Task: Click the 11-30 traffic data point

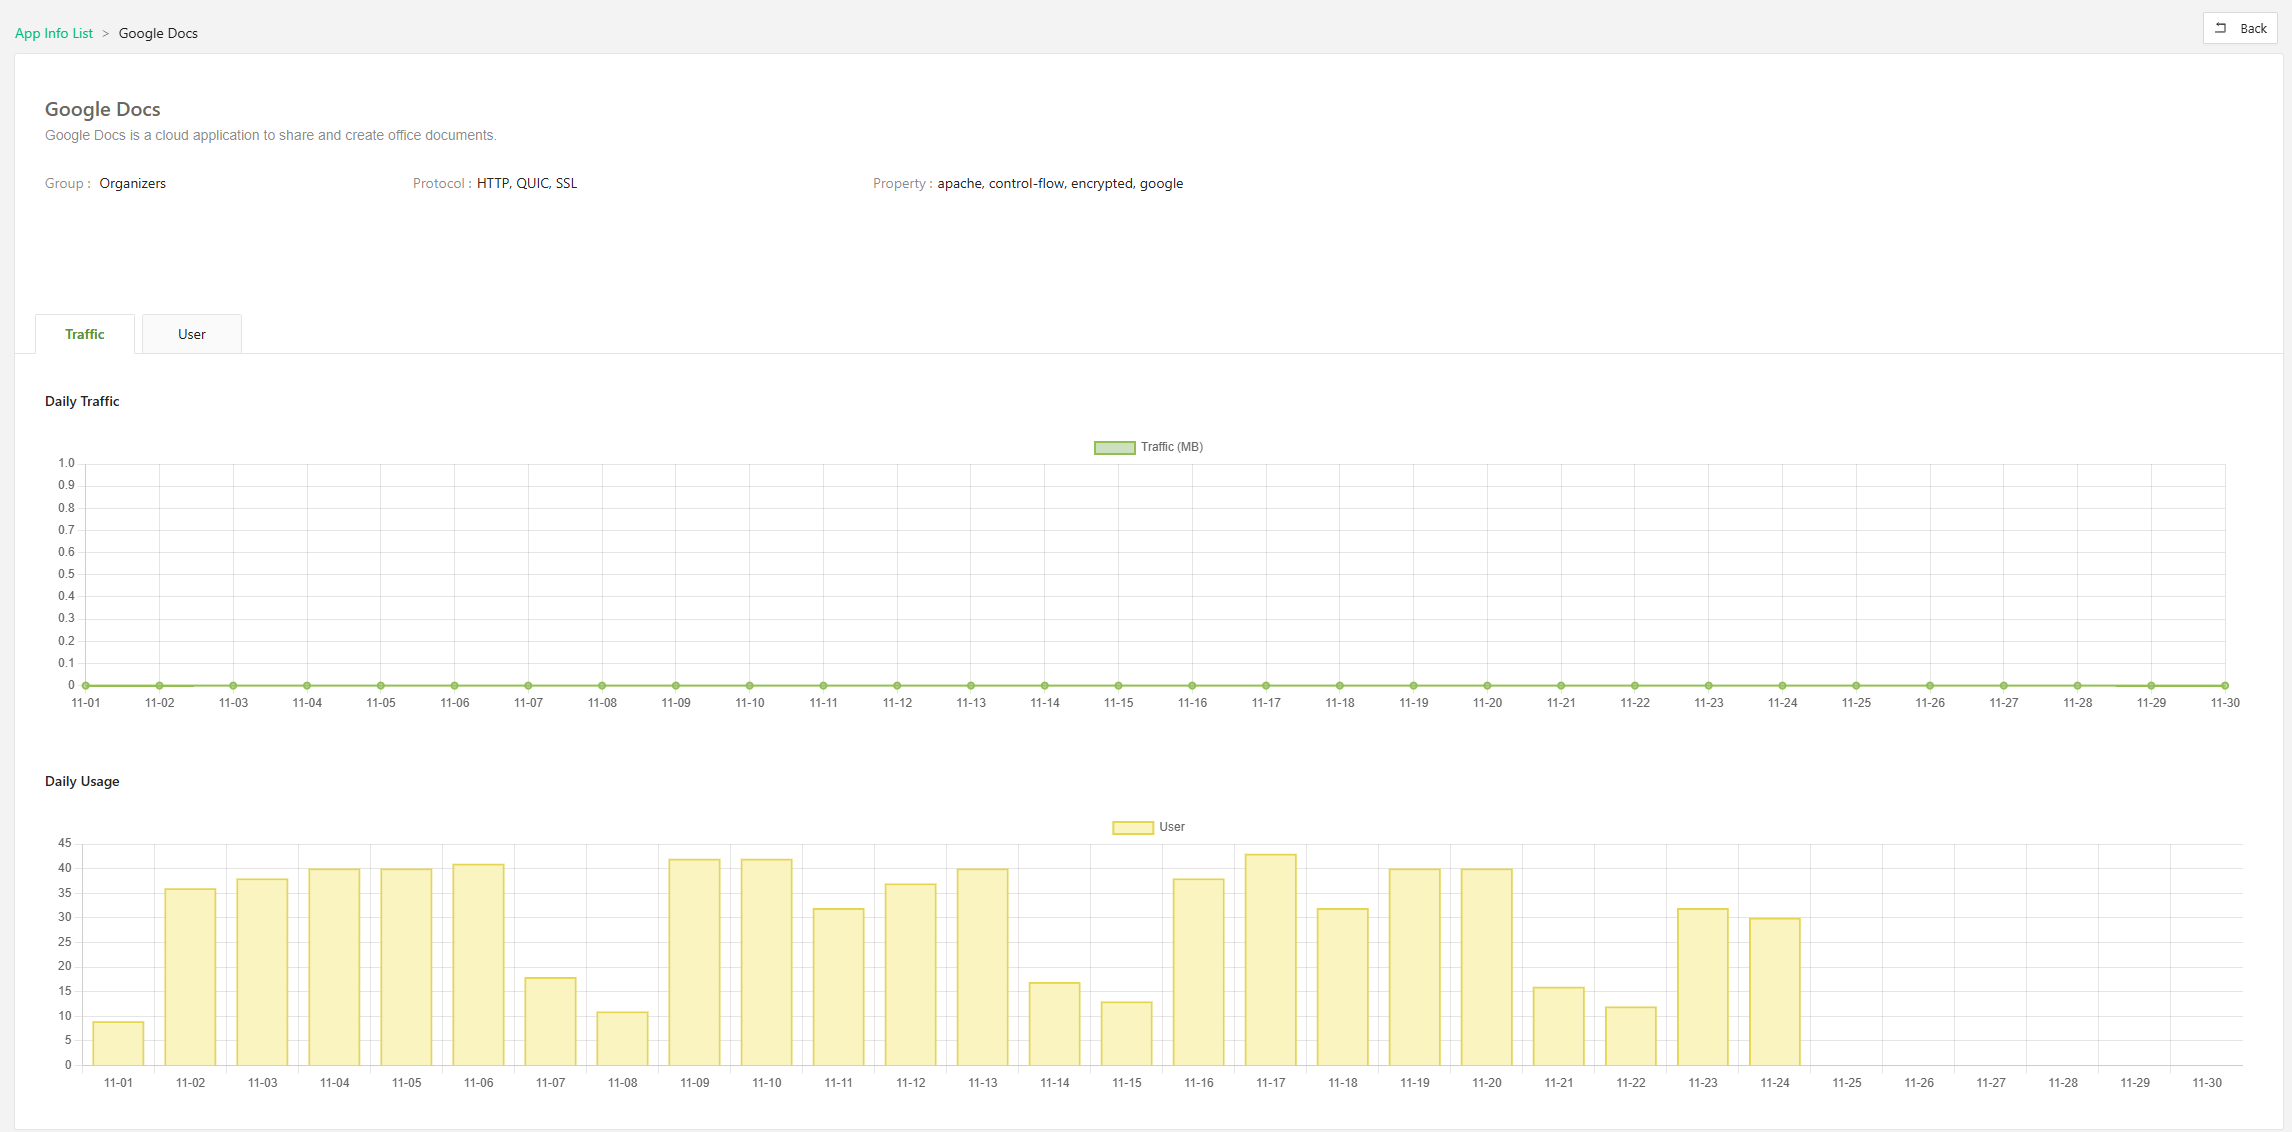Action: pos(2225,685)
